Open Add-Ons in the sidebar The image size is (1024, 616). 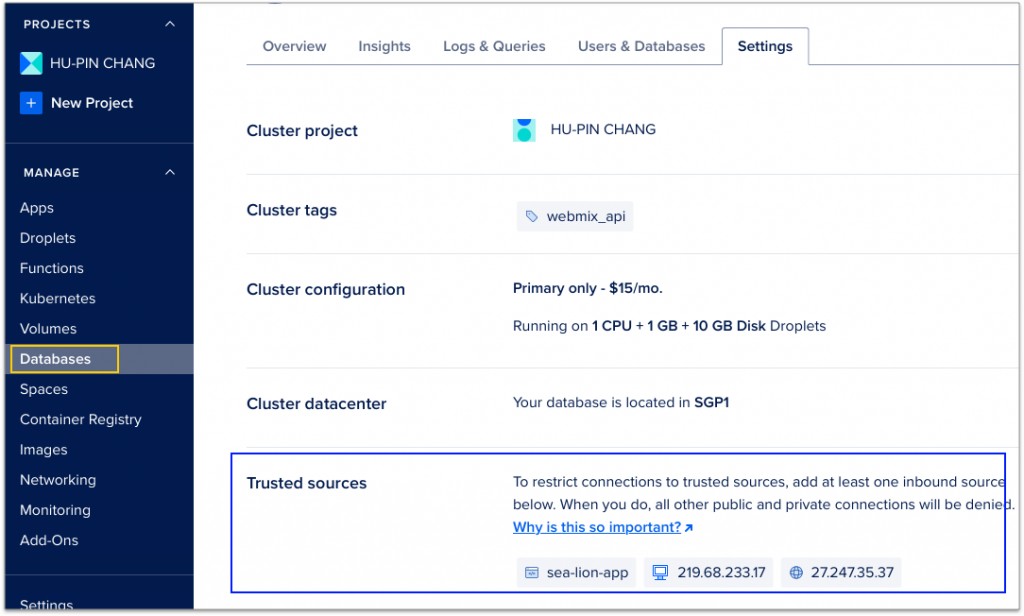coord(49,541)
